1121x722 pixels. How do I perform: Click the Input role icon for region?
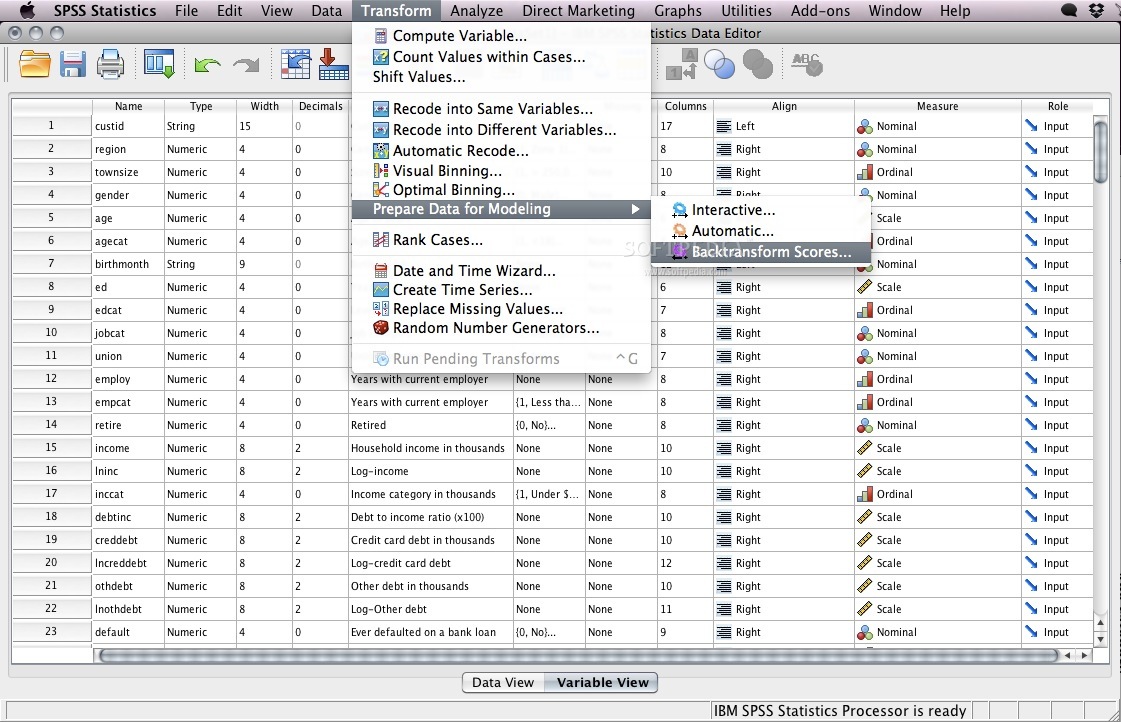1031,149
